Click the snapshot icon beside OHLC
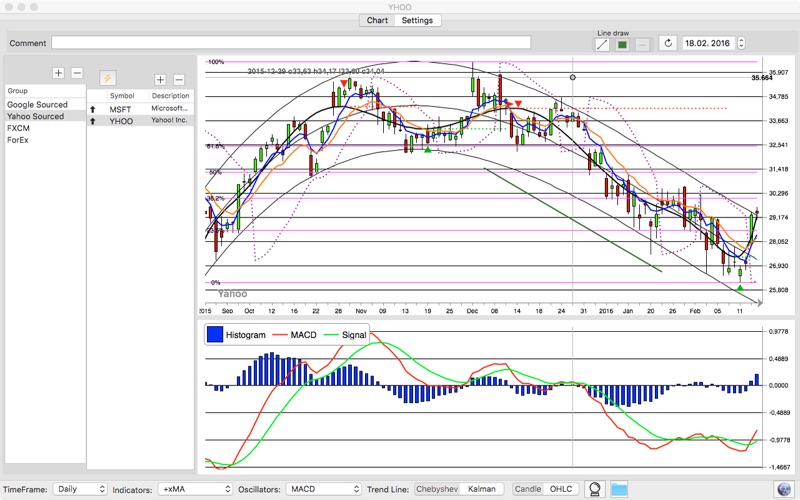The width and height of the screenshot is (800, 500). pos(595,489)
